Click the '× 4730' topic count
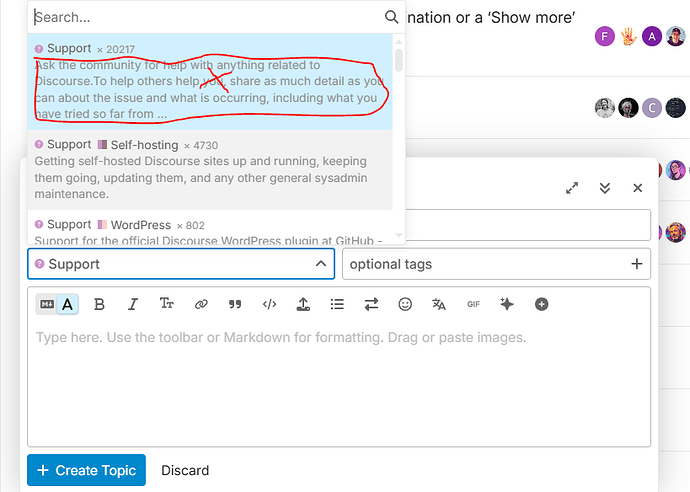Image resolution: width=690 pixels, height=492 pixels. coord(201,145)
